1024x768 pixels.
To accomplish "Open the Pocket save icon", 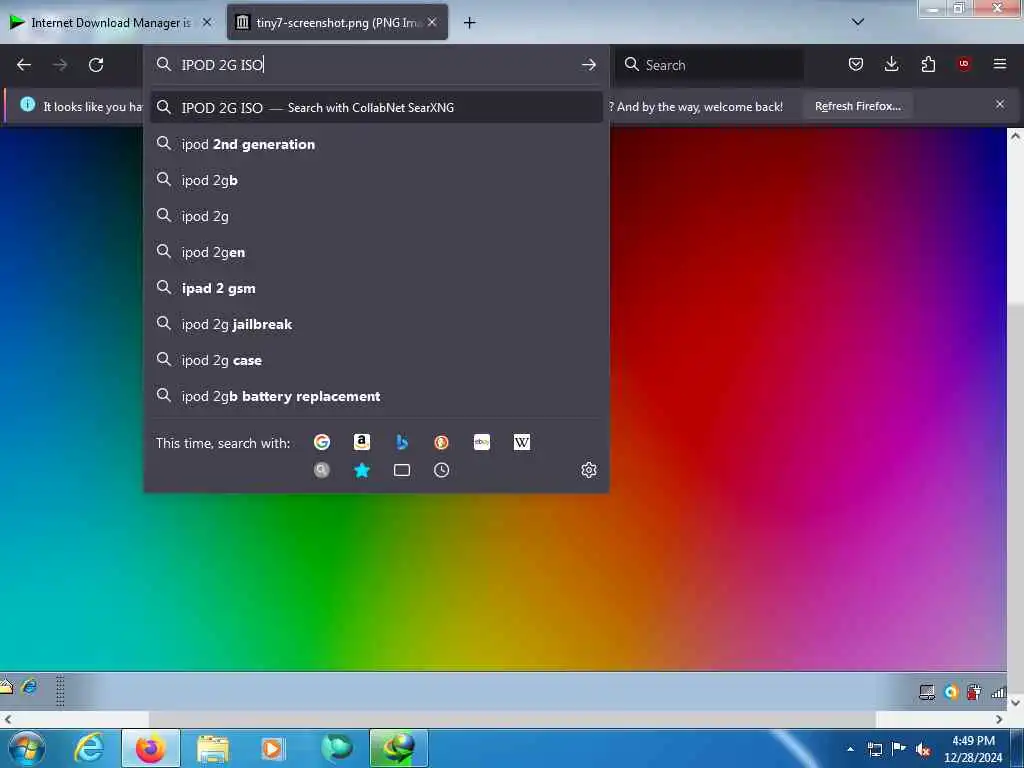I will coord(856,64).
